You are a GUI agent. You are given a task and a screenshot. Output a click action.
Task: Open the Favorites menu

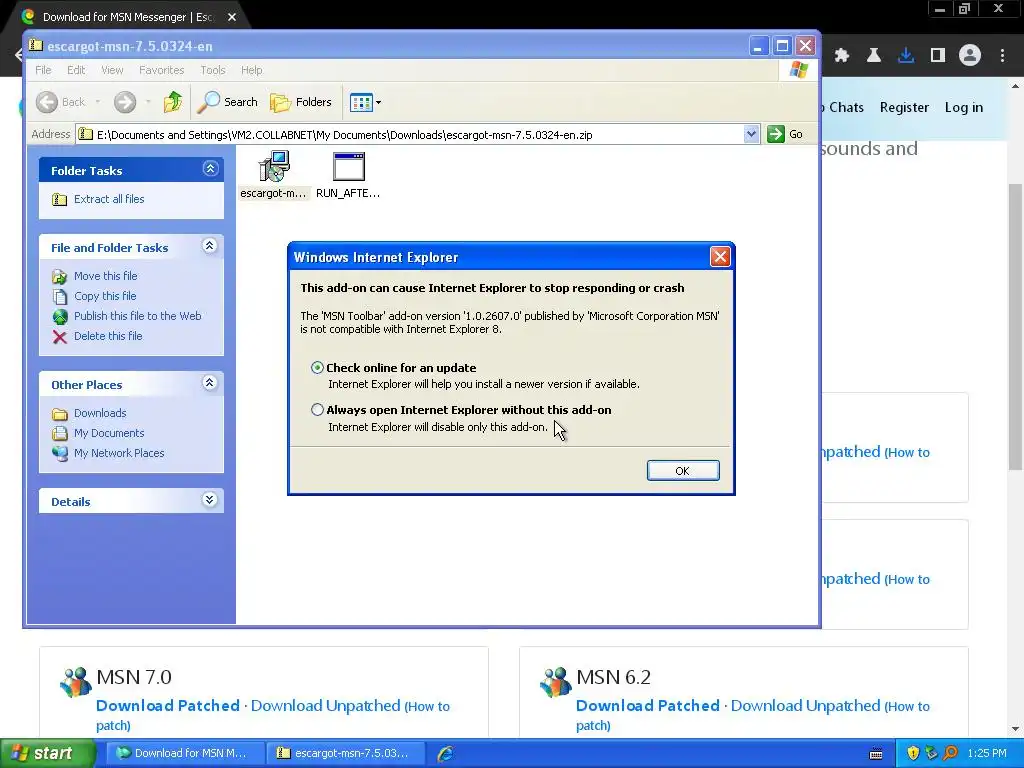tap(161, 70)
